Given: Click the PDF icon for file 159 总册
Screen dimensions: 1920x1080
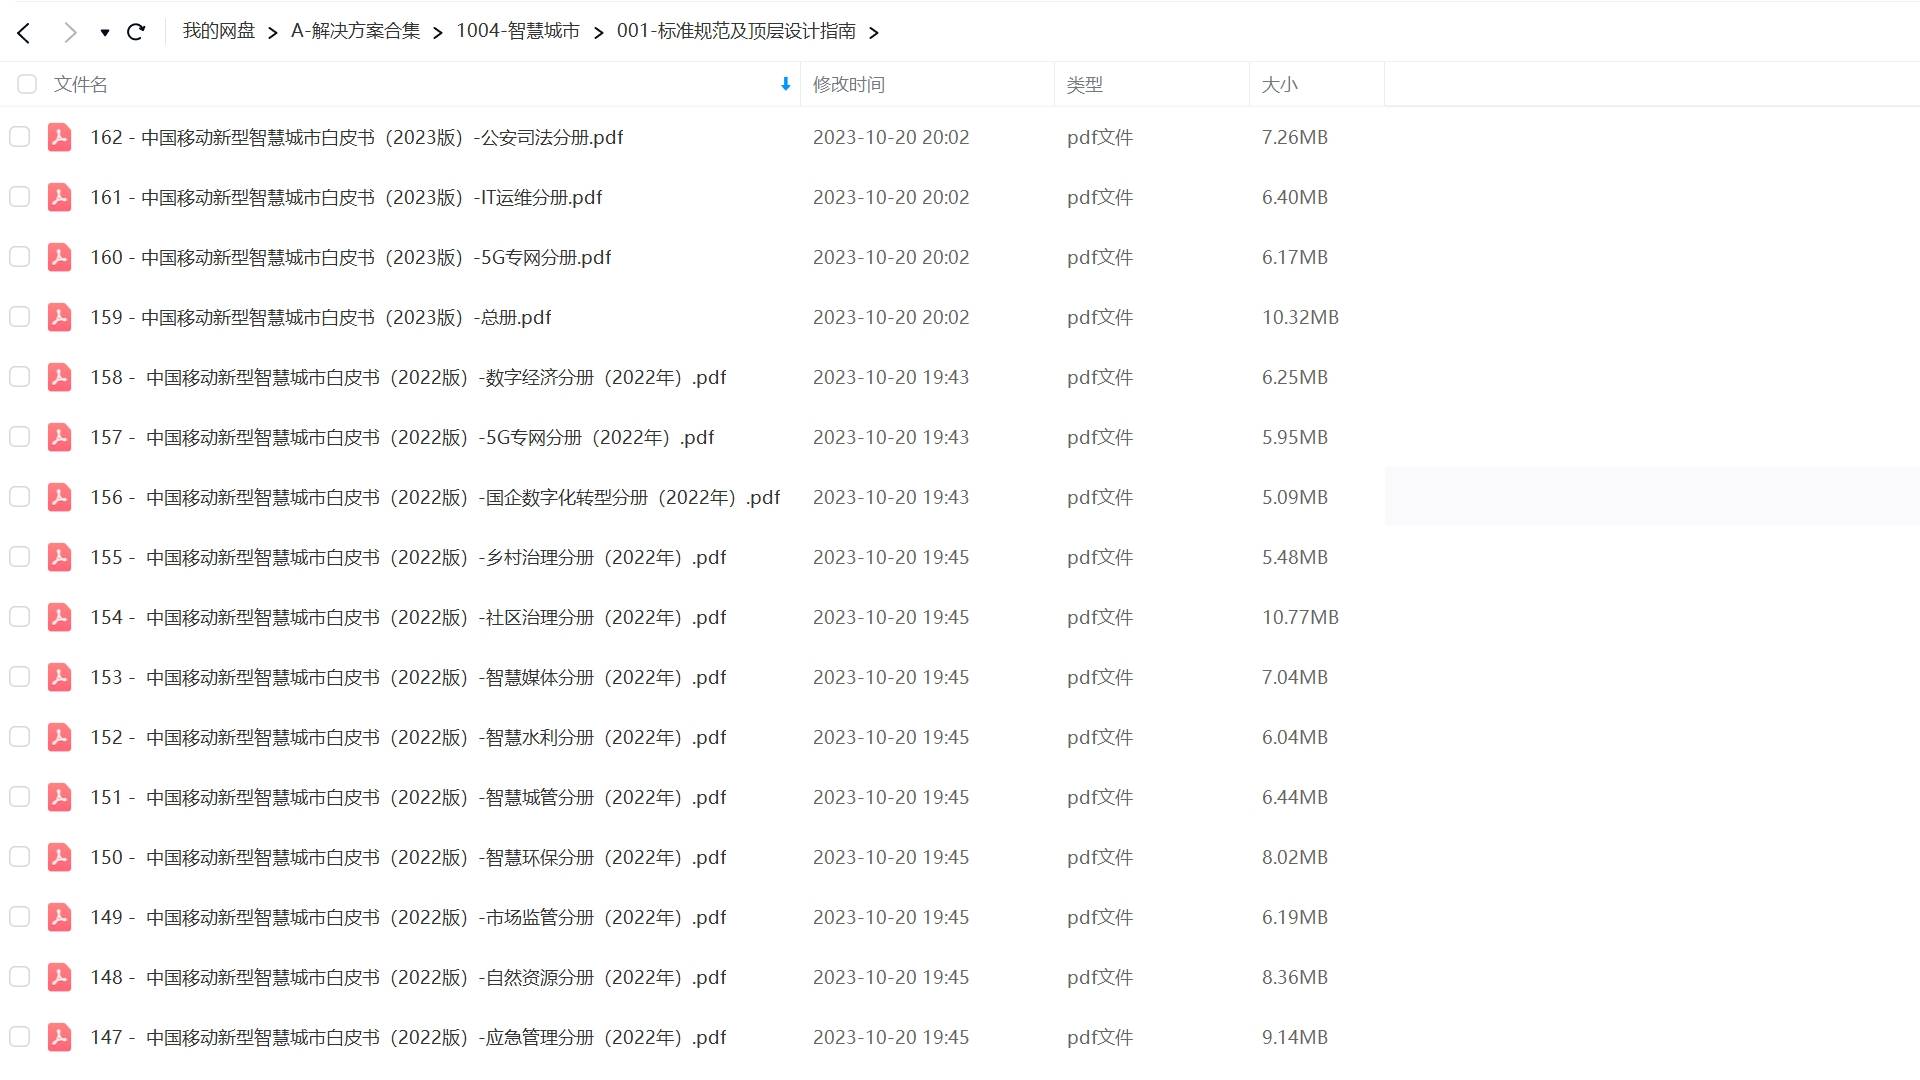Looking at the screenshot, I should [x=60, y=317].
